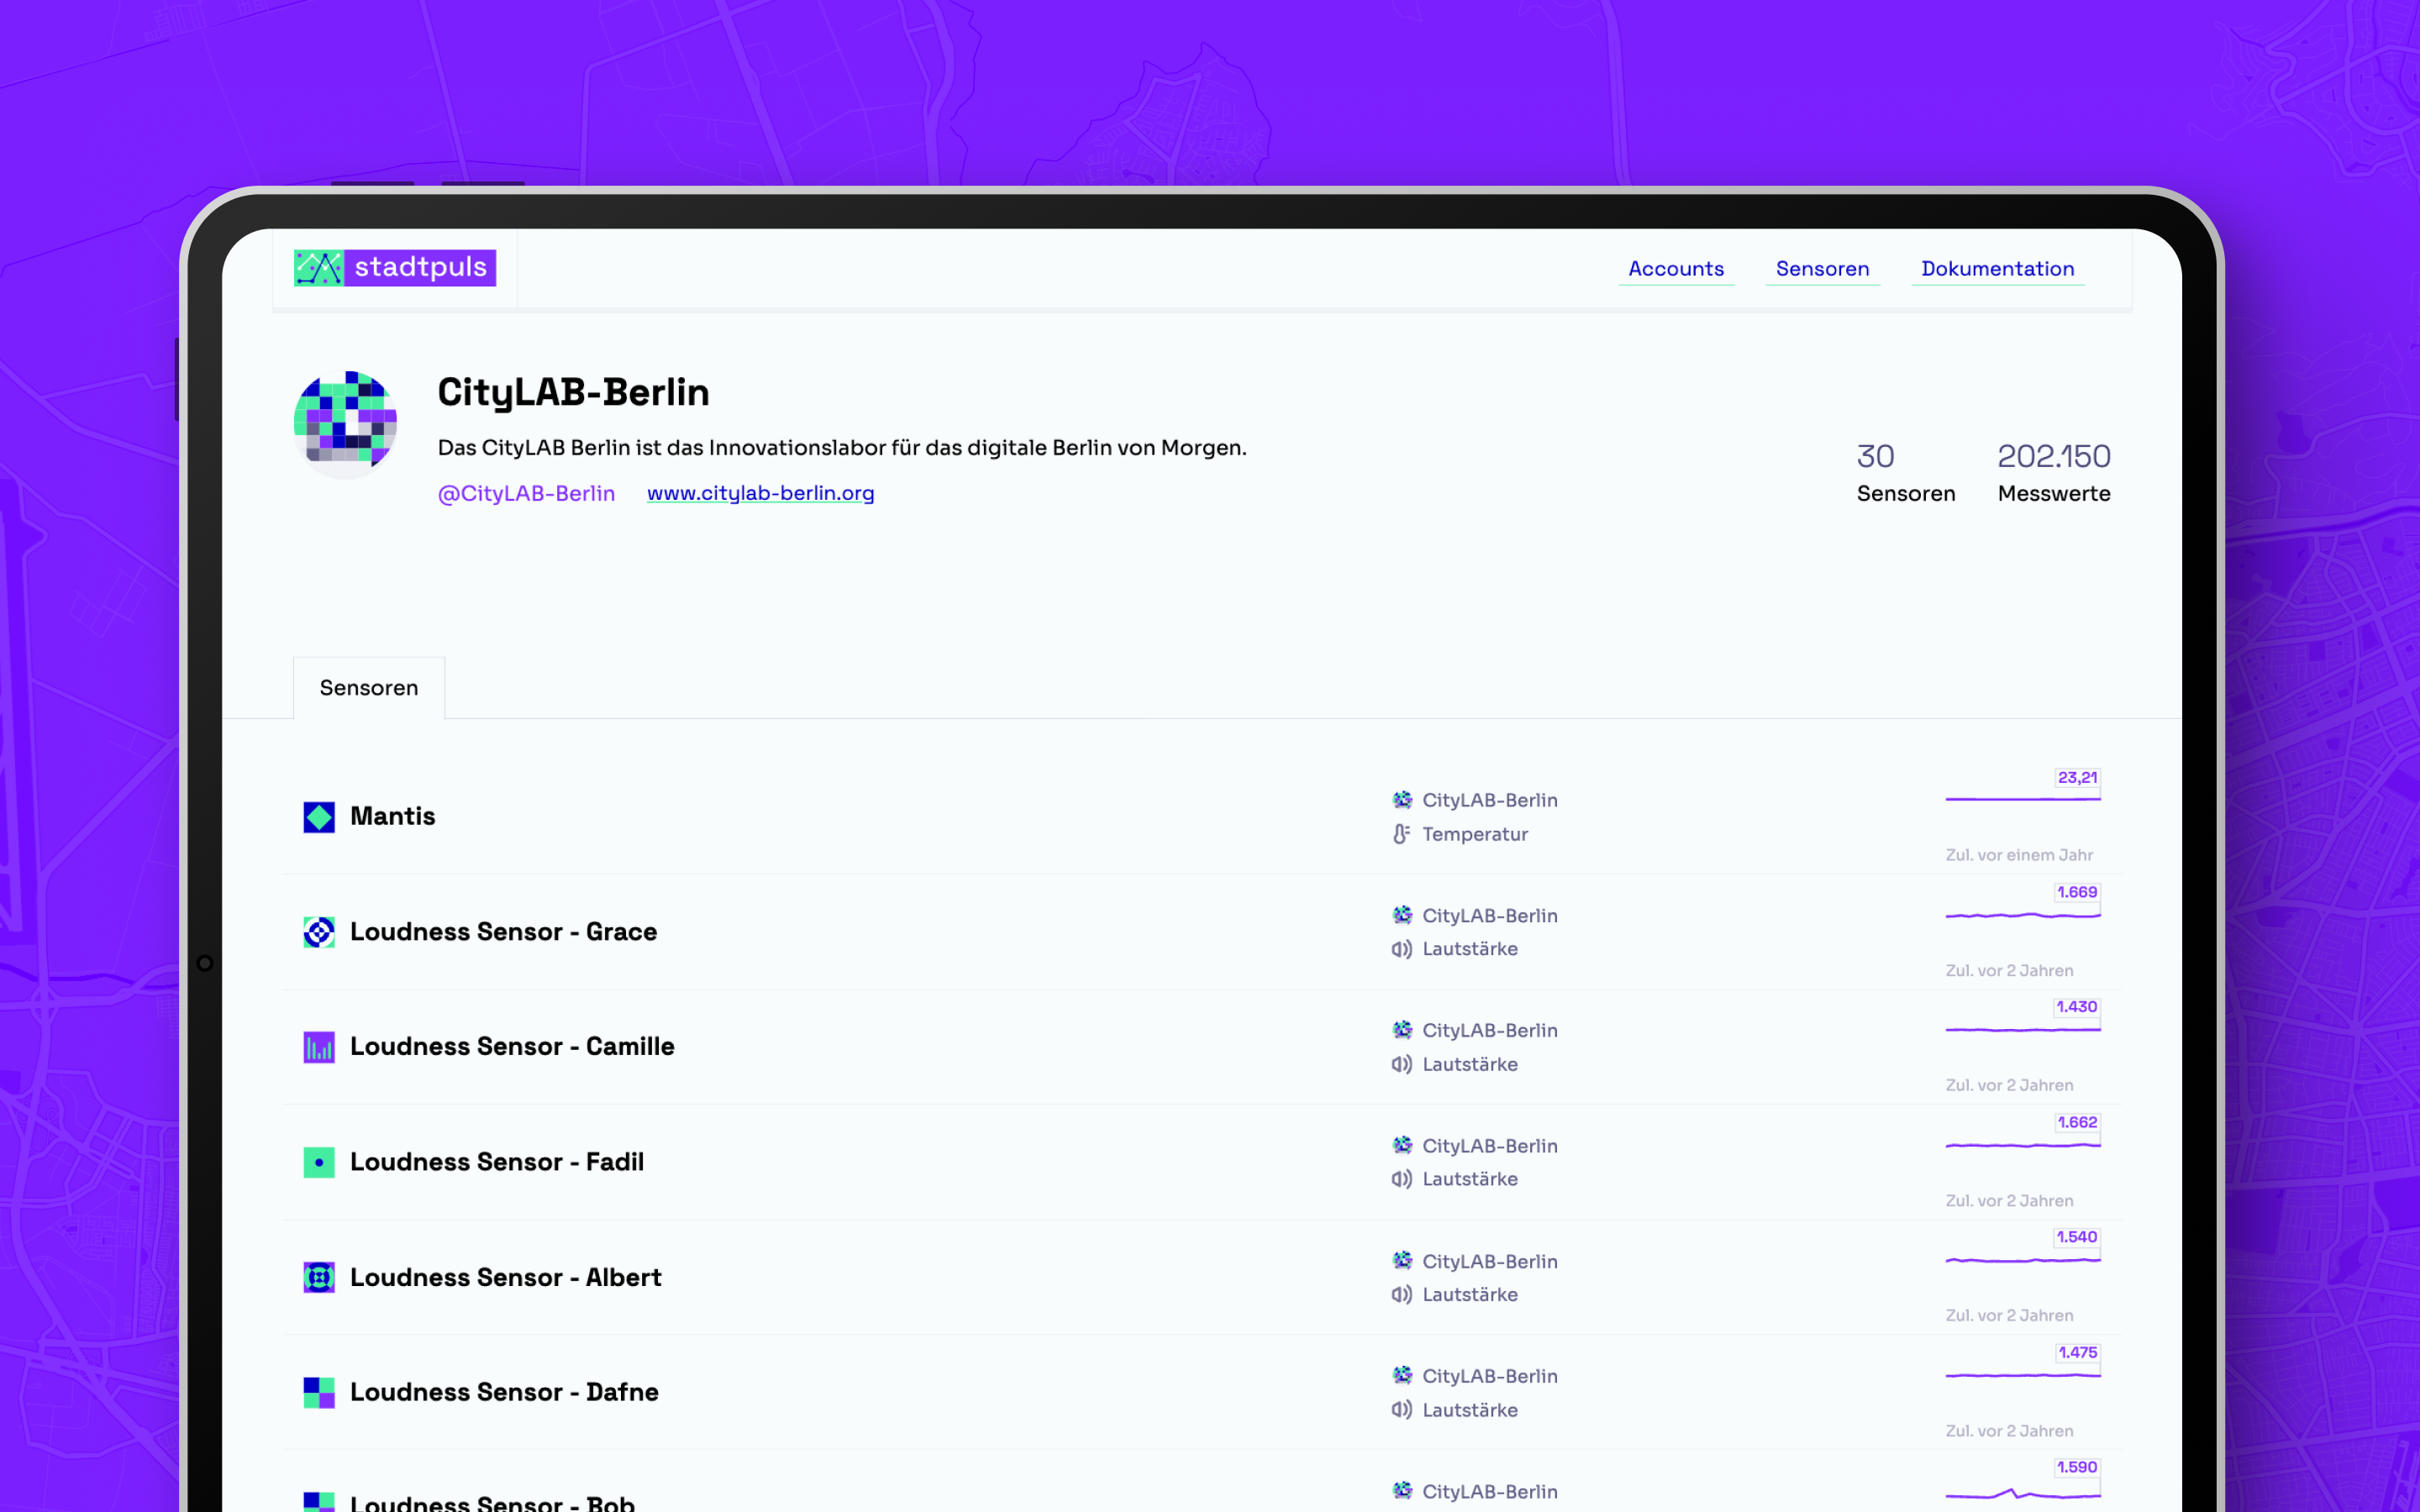2420x1512 pixels.
Task: Click 'Zul. vor einem Jahr' timestamp
Action: point(2018,855)
